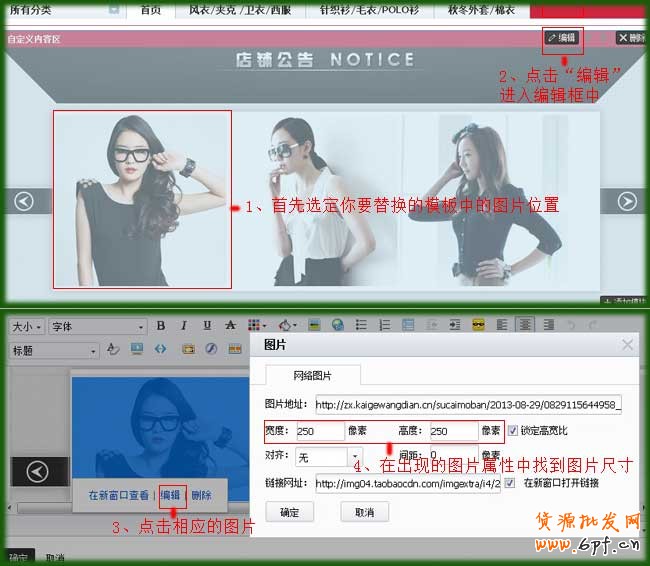Click the monitor preview icon
Screen dimensions: 650x566
(137, 349)
